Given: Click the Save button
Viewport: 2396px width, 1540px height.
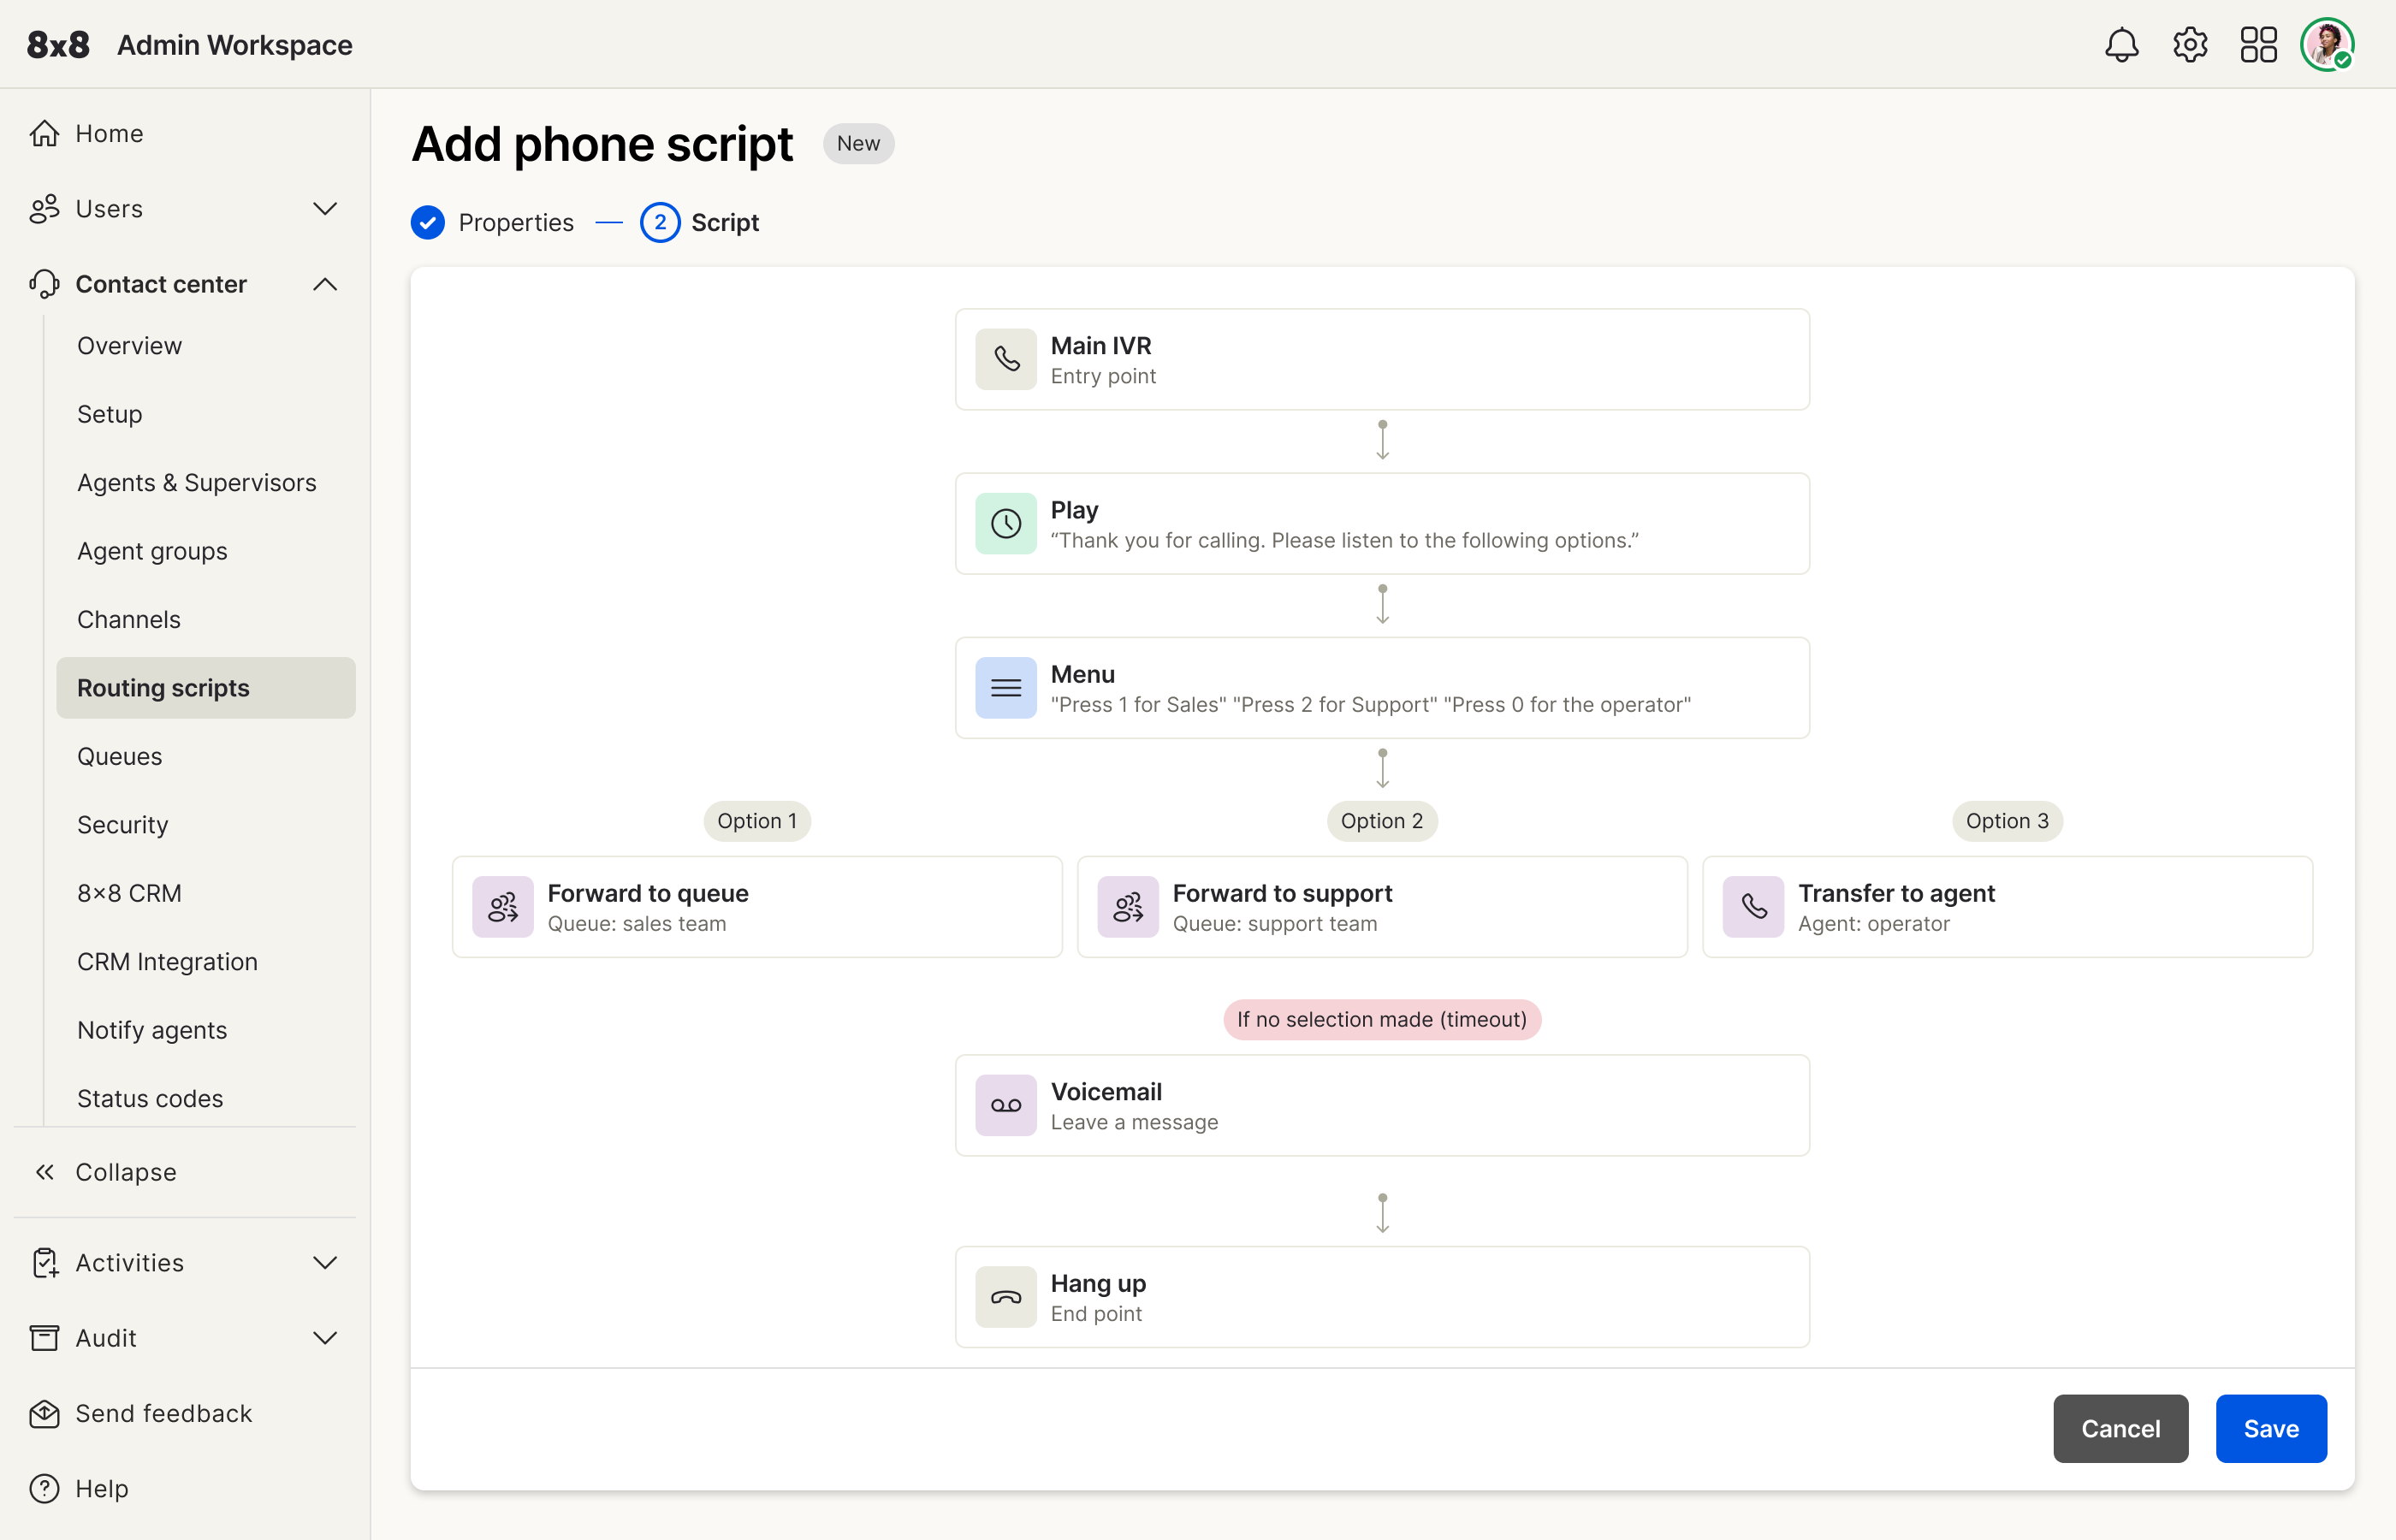Looking at the screenshot, I should click(2271, 1428).
